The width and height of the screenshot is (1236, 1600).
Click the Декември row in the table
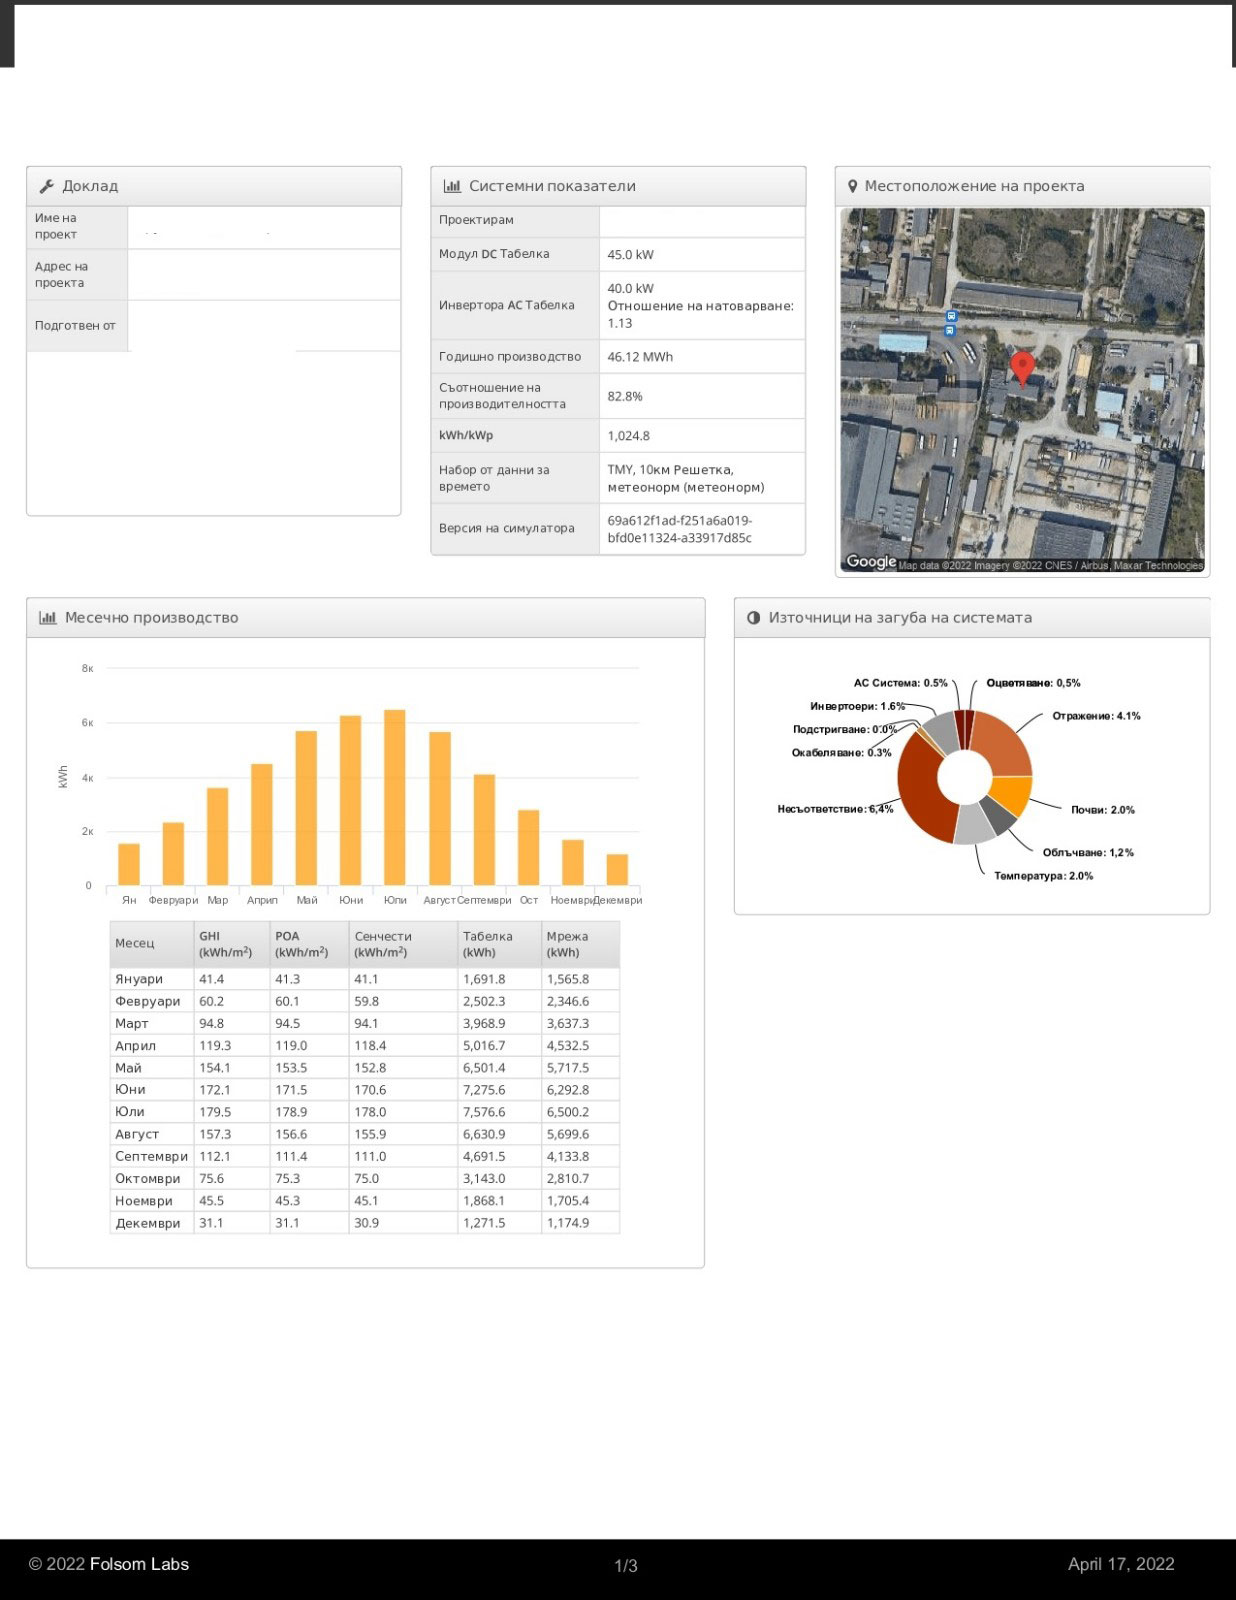tap(365, 1223)
